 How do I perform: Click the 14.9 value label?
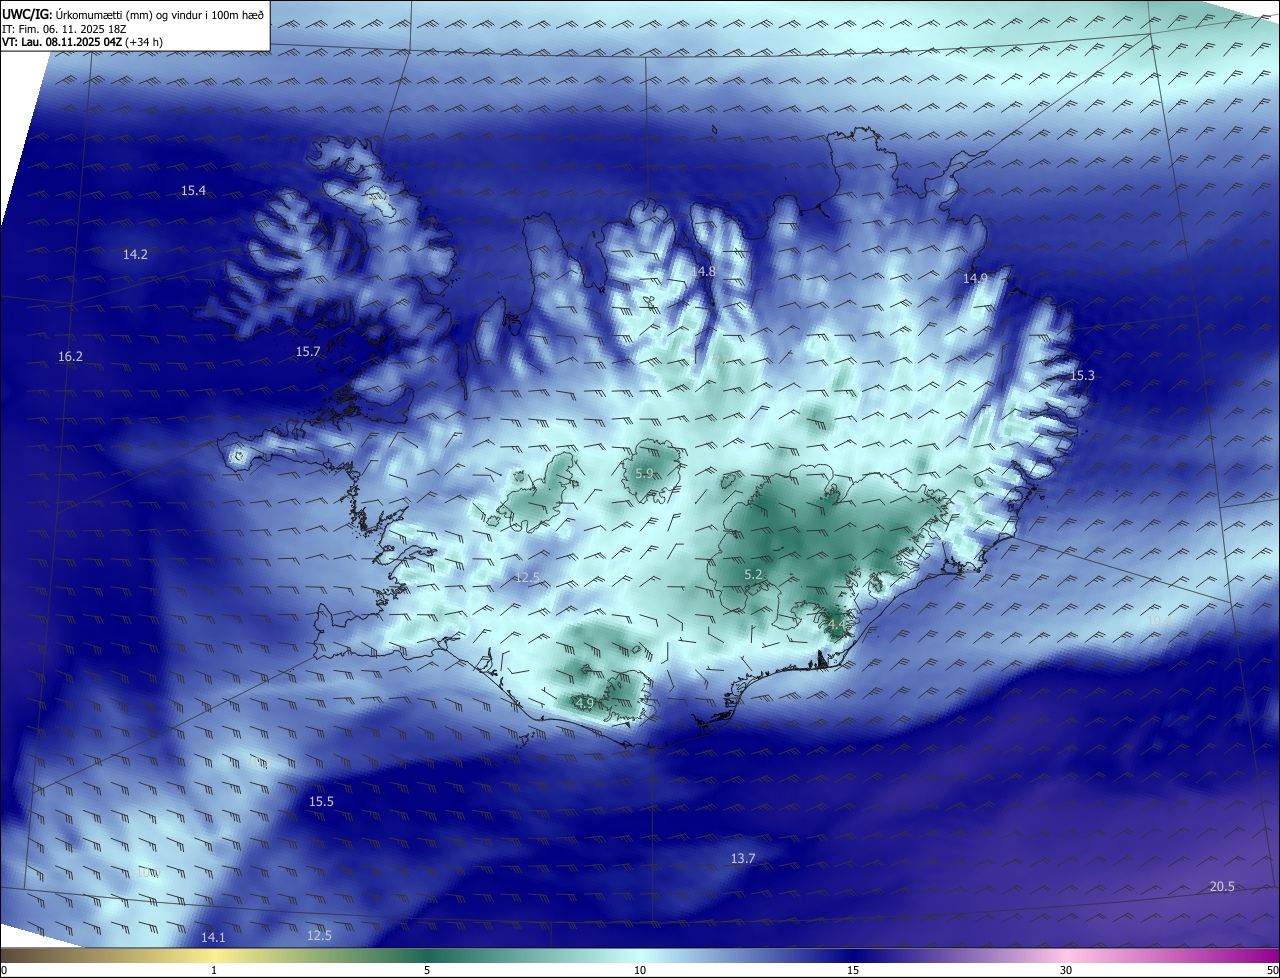[x=975, y=278]
